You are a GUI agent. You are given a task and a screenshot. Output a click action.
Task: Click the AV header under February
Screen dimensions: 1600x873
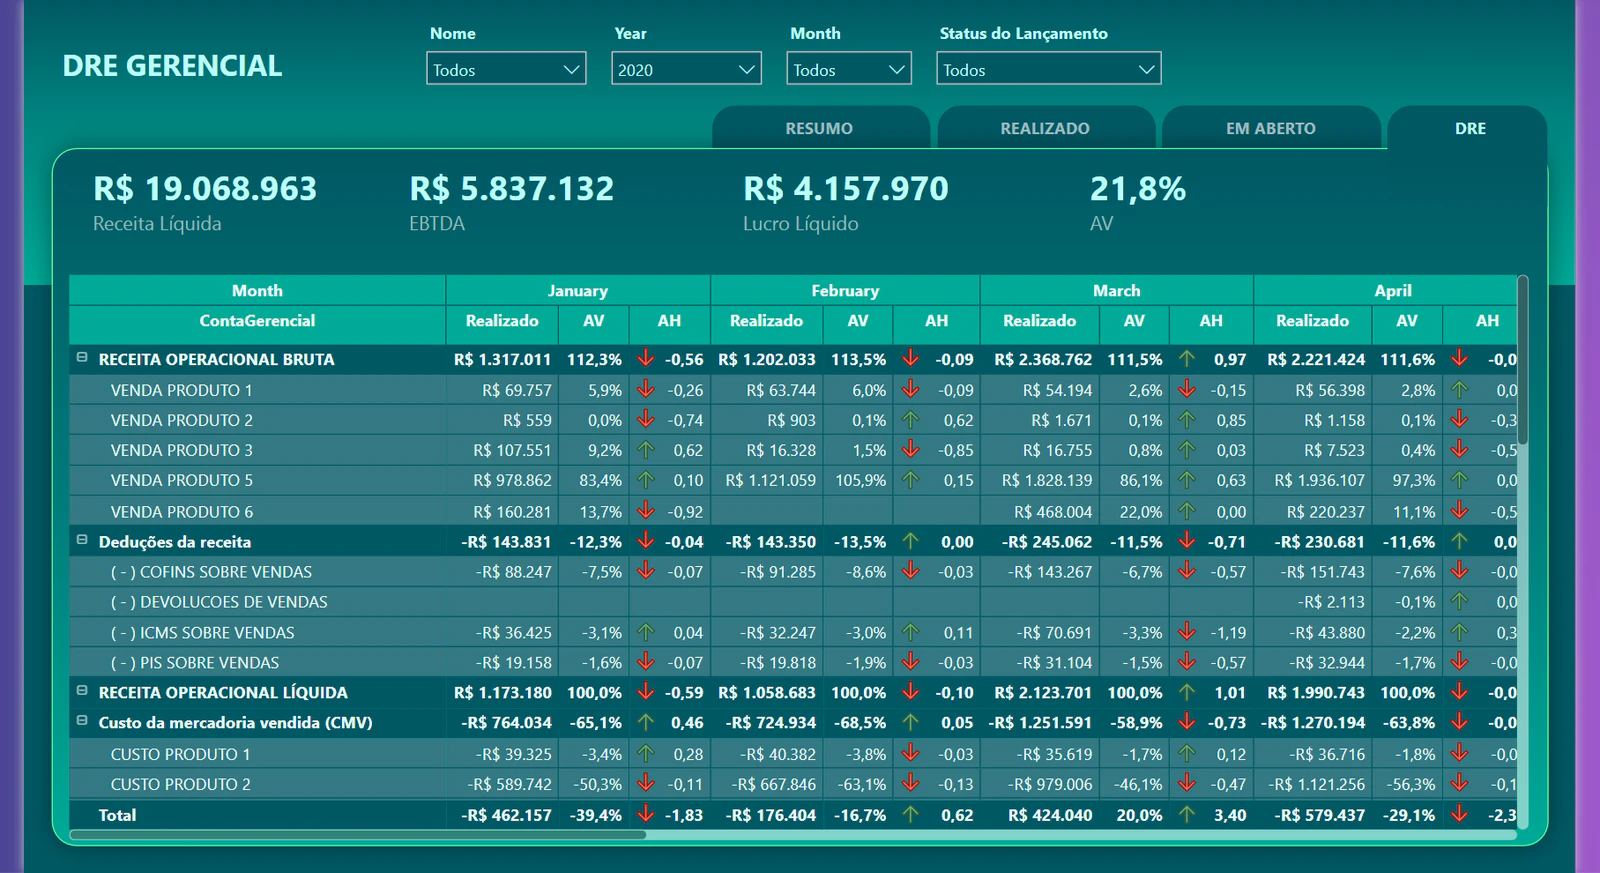coord(858,321)
